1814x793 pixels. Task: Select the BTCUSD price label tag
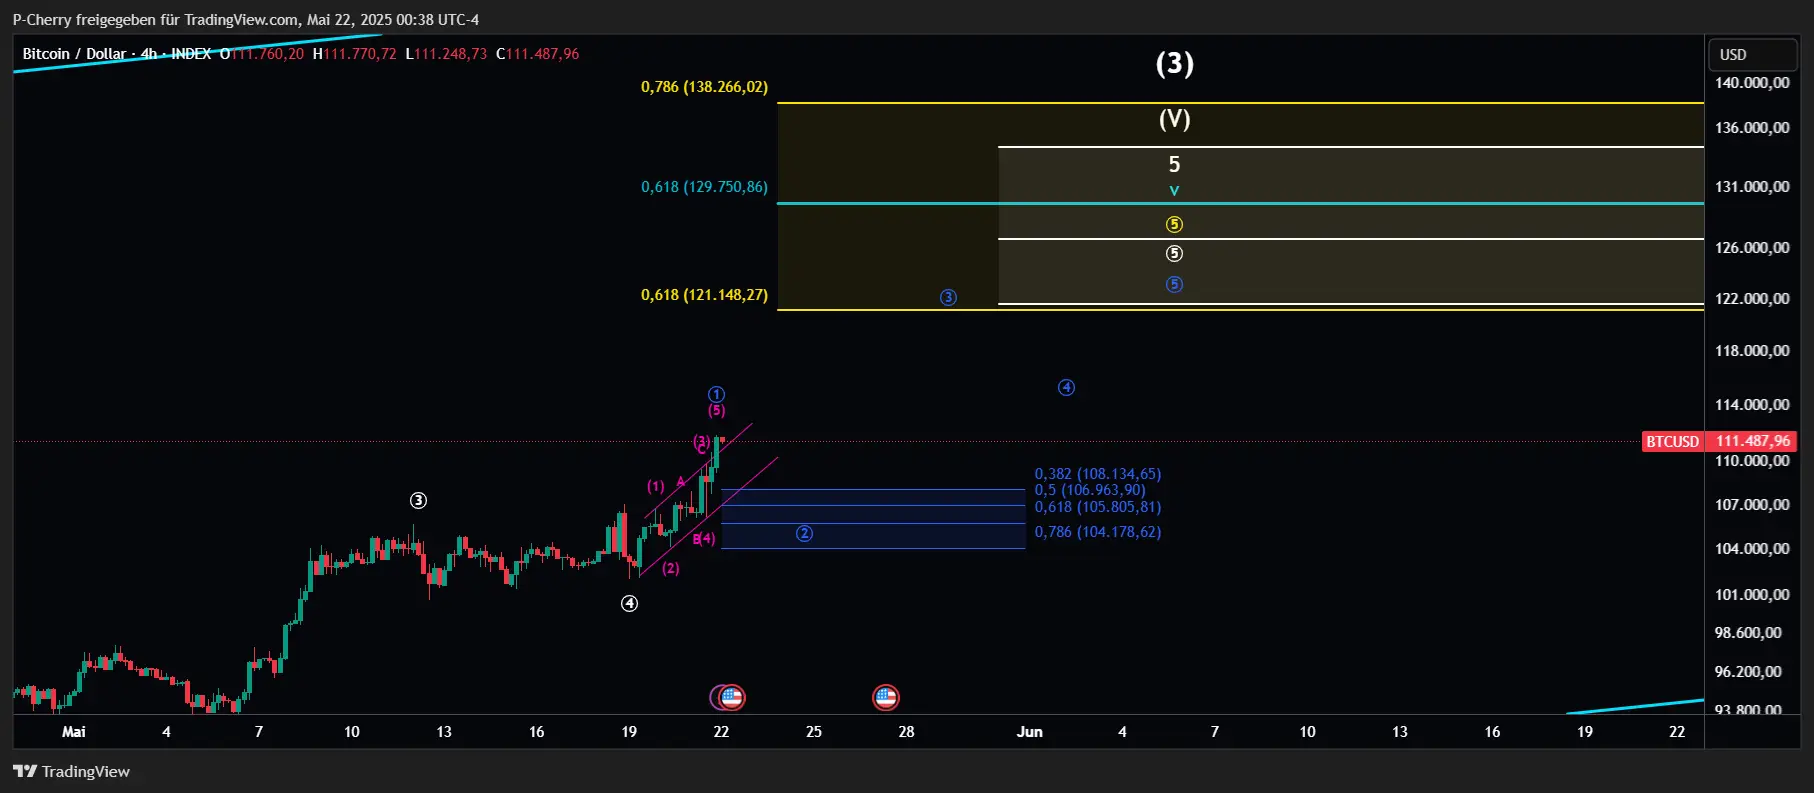coord(1672,441)
